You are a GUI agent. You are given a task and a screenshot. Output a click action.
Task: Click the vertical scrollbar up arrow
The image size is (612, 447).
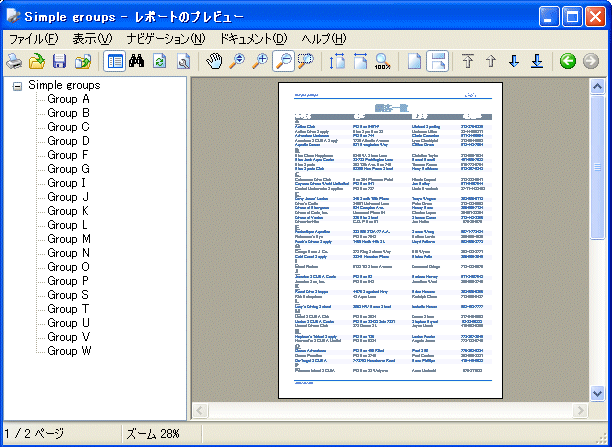597,86
